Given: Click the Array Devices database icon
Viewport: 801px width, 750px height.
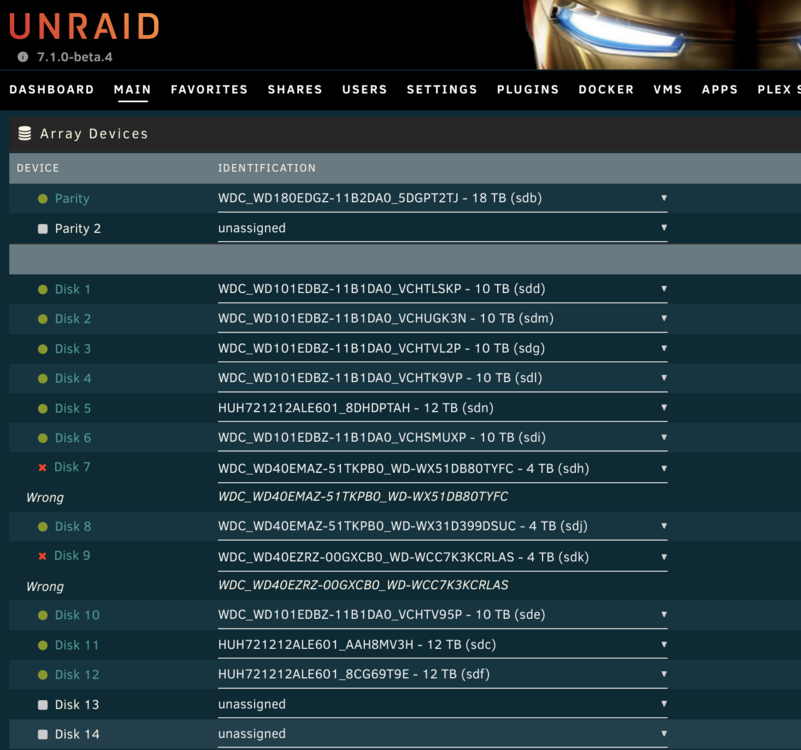Looking at the screenshot, I should 25,133.
